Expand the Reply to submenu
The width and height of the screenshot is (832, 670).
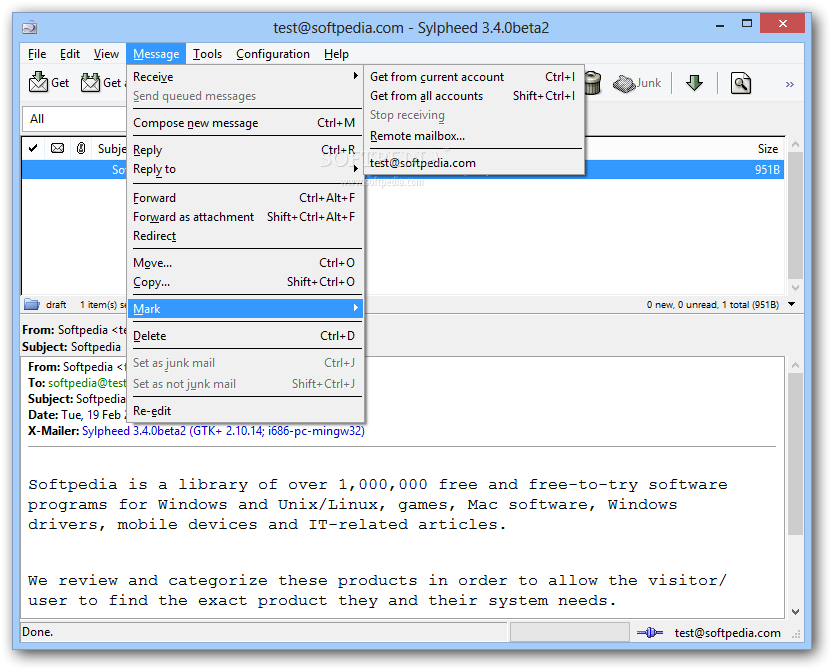click(x=245, y=169)
